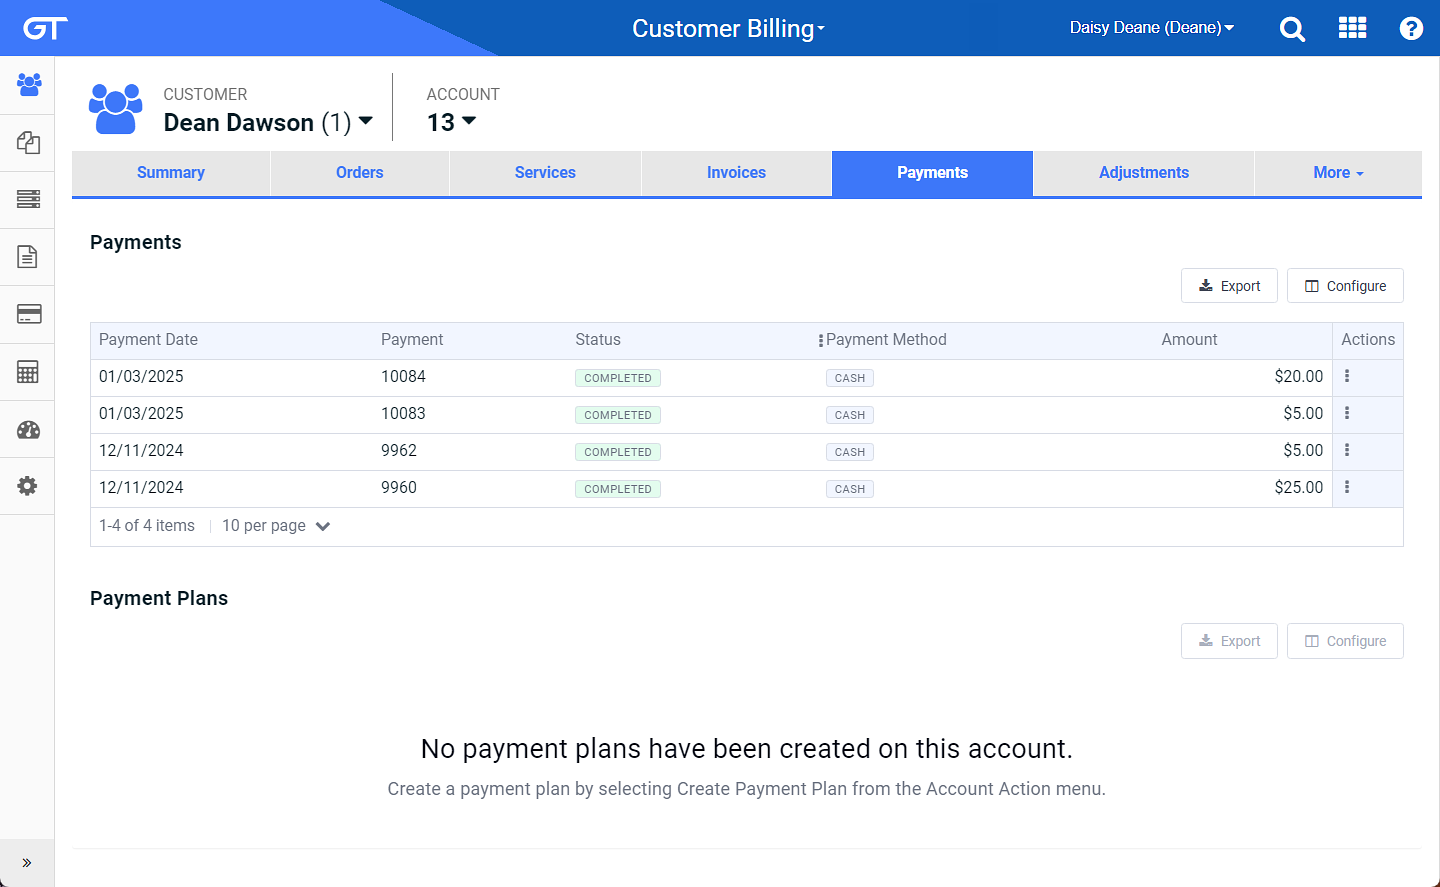
Task: Open Customers icon in left sidebar
Action: tap(28, 85)
